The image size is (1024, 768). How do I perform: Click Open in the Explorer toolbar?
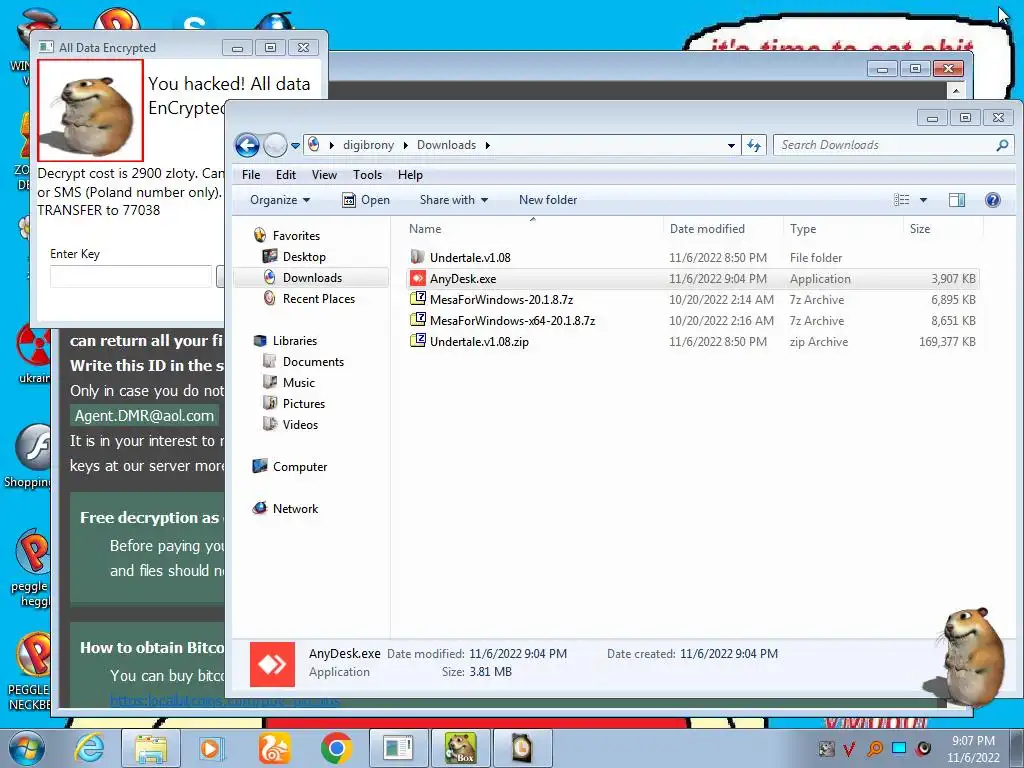coord(366,200)
